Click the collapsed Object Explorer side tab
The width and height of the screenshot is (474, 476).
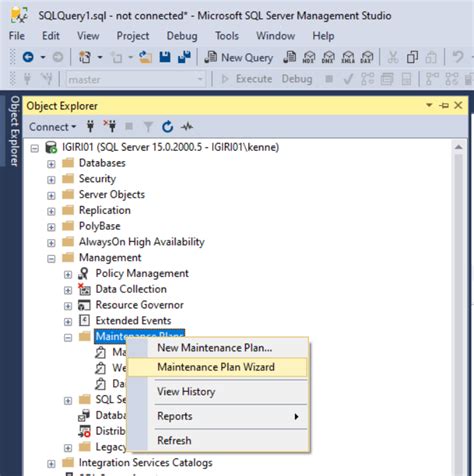(14, 131)
